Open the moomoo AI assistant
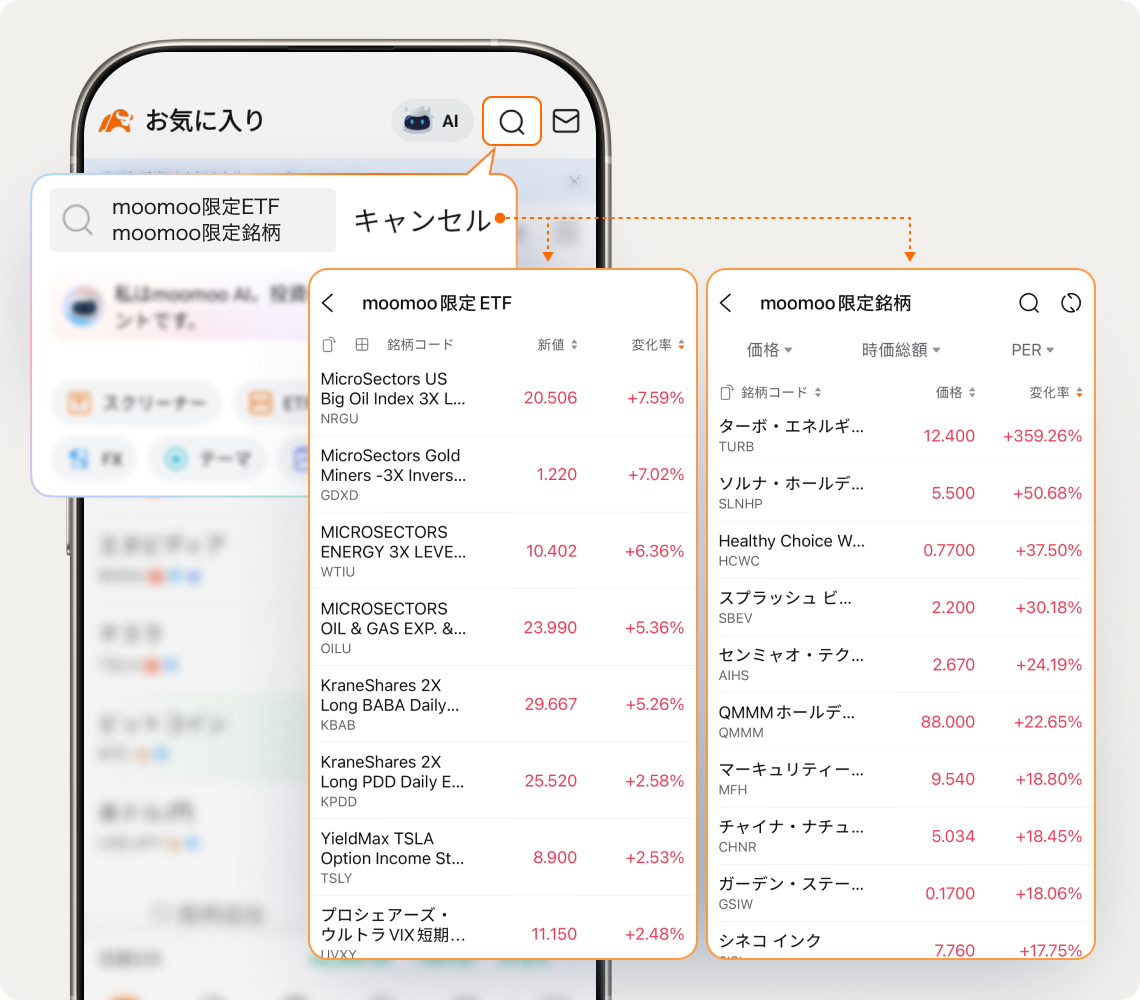Viewport: 1140px width, 1000px height. (x=431, y=121)
